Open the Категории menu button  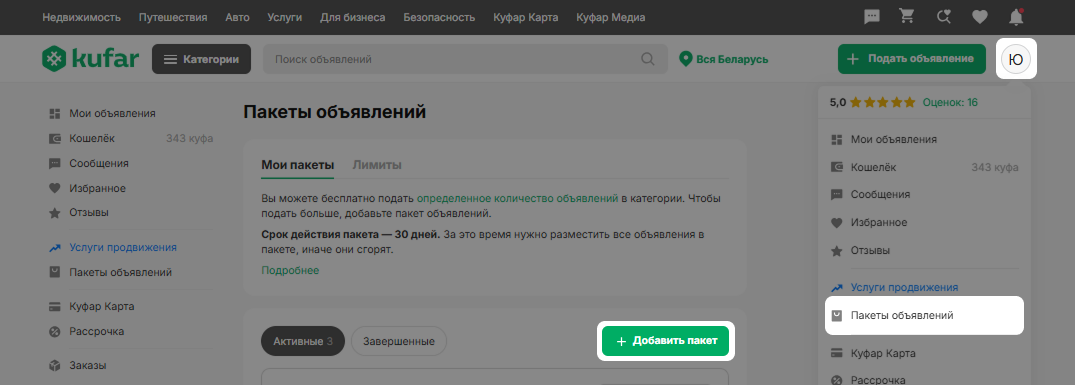pos(202,60)
